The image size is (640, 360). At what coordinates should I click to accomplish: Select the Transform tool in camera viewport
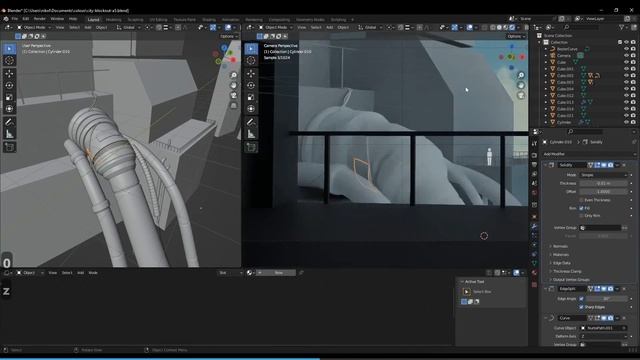click(x=251, y=109)
